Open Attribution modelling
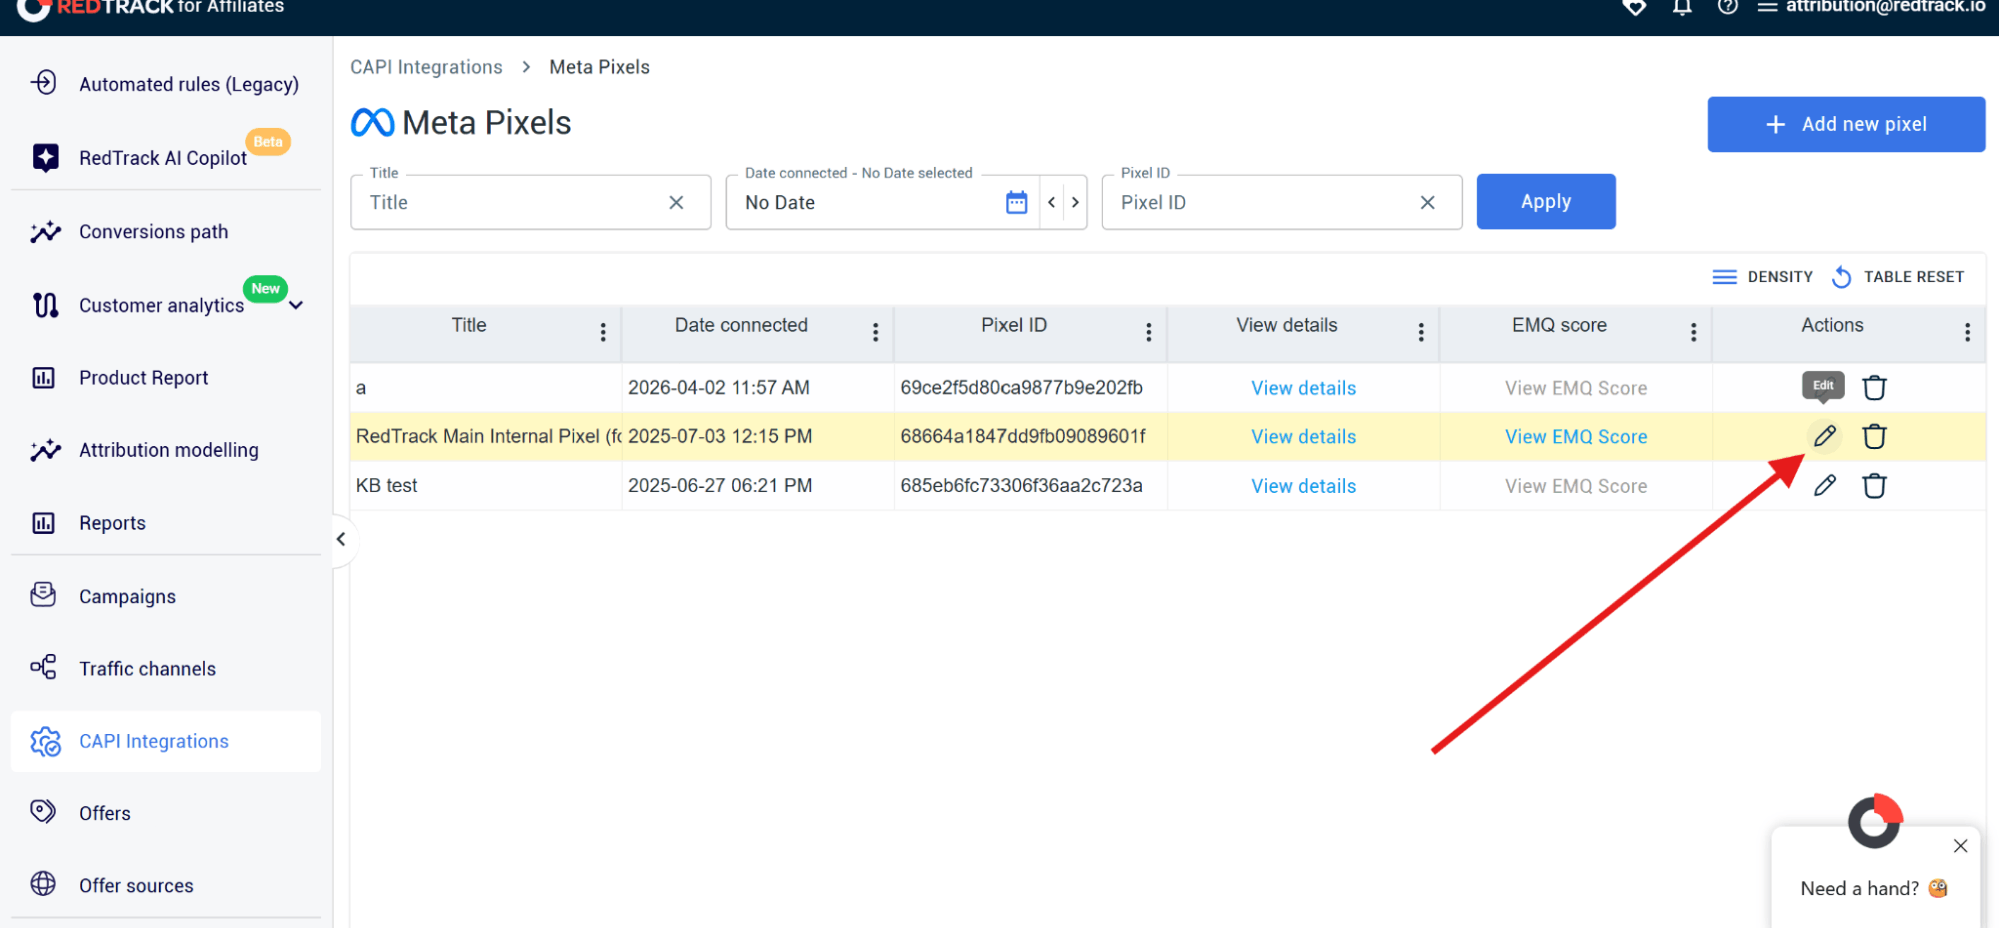Screen dimensions: 1999x929 click(168, 450)
